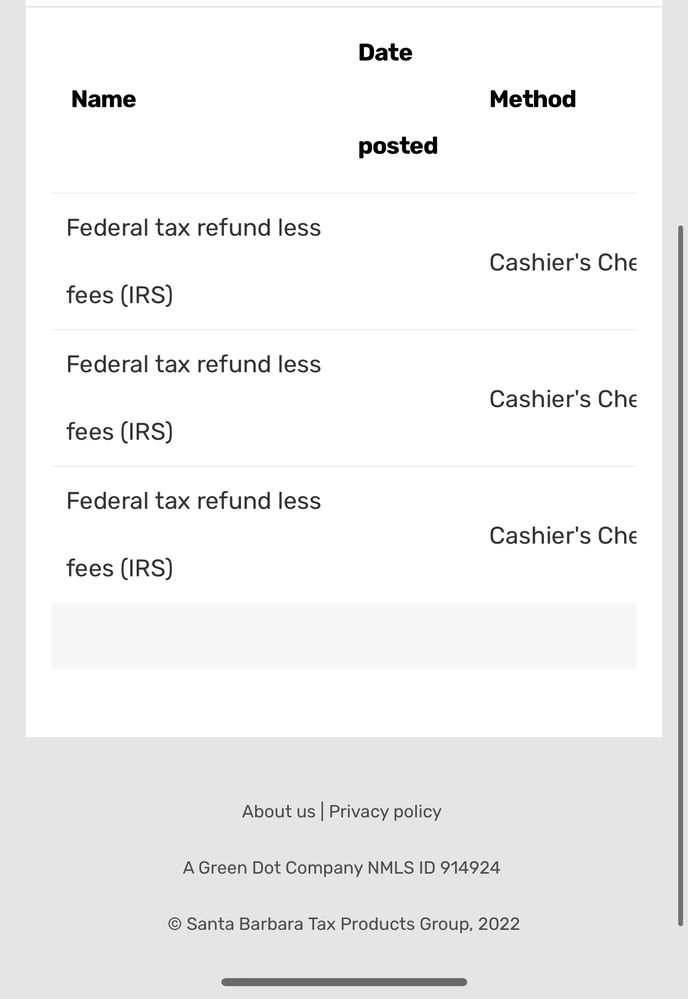Tap first row's Cashier's Check method
Image resolution: width=688 pixels, height=999 pixels.
563,262
